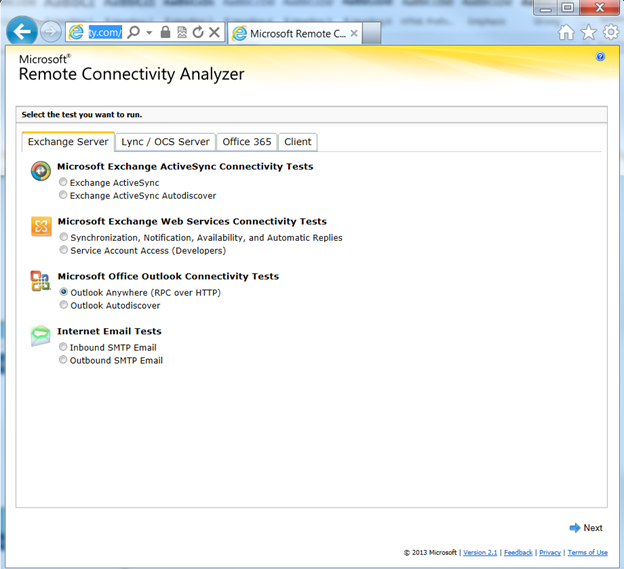Screen dimensions: 624x569
Task: Click the search magnifier icon in address bar
Action: [x=134, y=32]
